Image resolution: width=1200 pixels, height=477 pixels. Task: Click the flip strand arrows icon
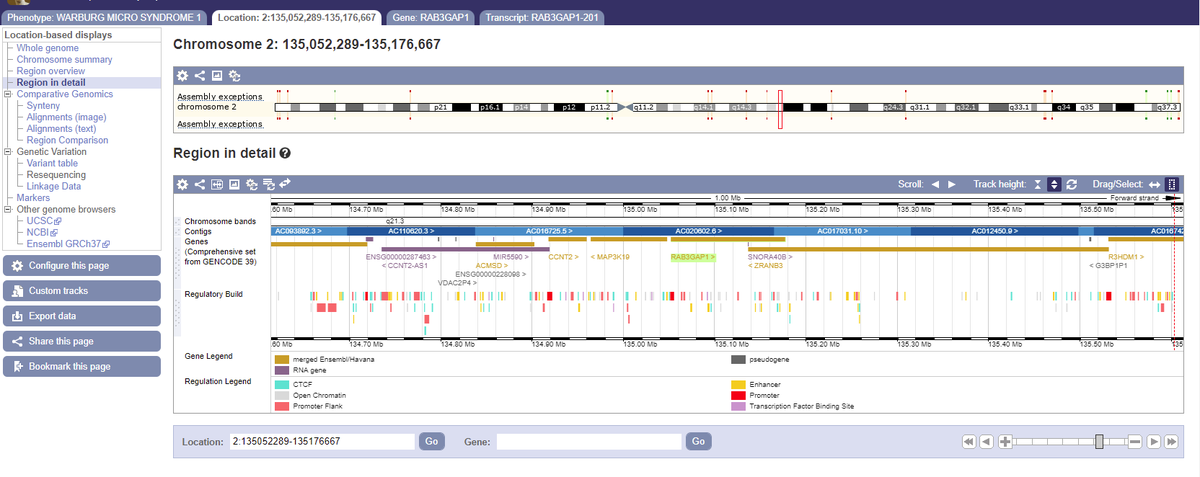click(285, 184)
